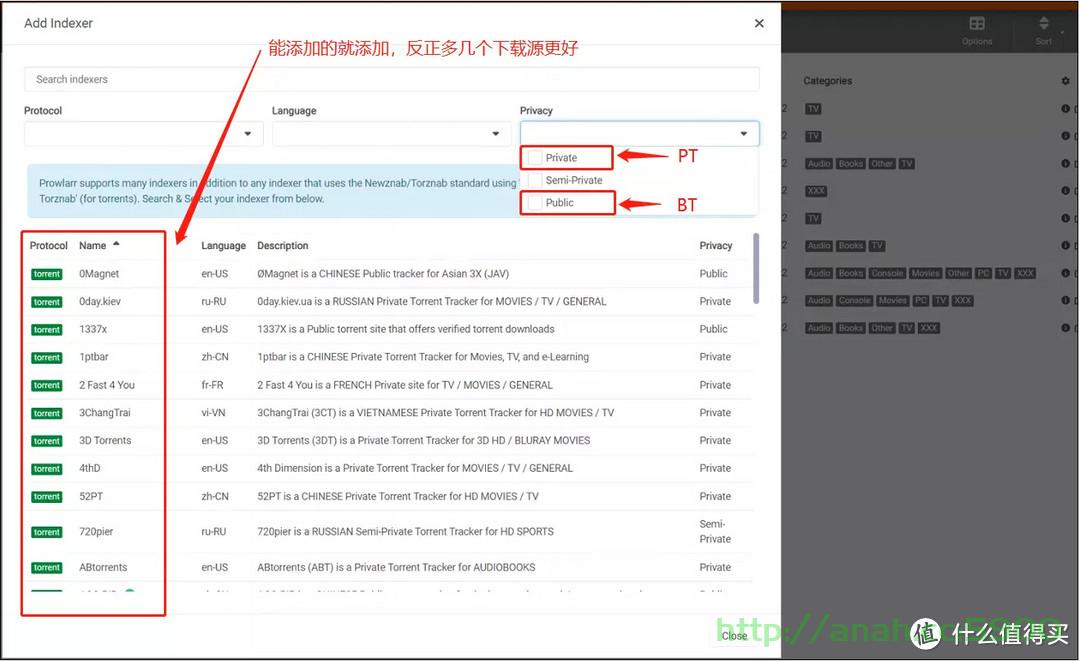Click torrent badge in the 0Magnet row

[x=47, y=274]
